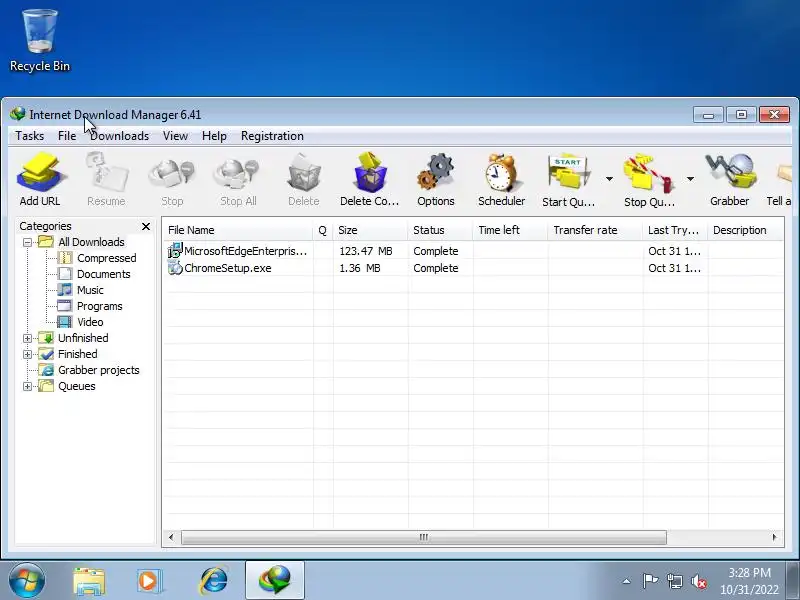This screenshot has height=600, width=800.
Task: Click the Stop All toolbar icon
Action: pos(238,173)
